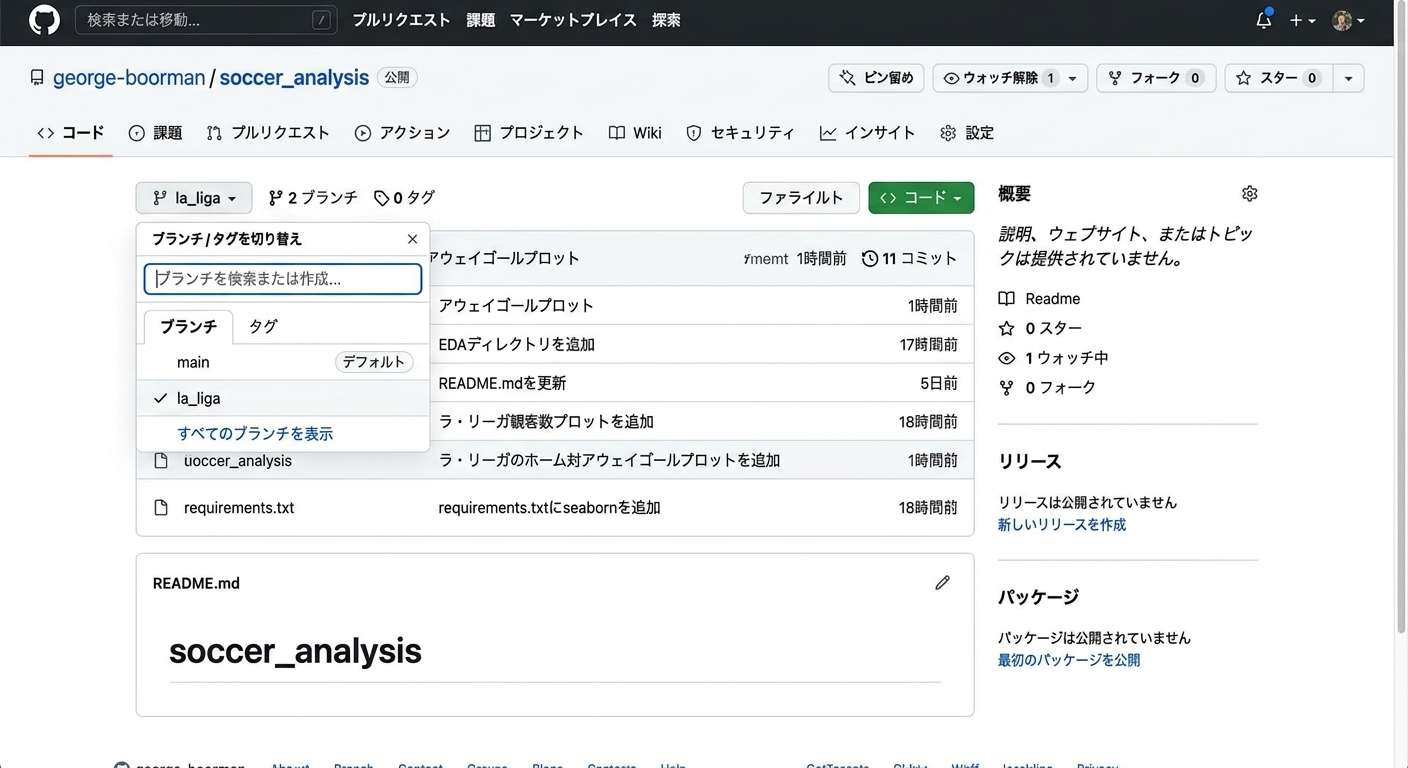Image resolution: width=1408 pixels, height=768 pixels.
Task: Click すべてのブランチを表示 link
Action: [x=255, y=434]
